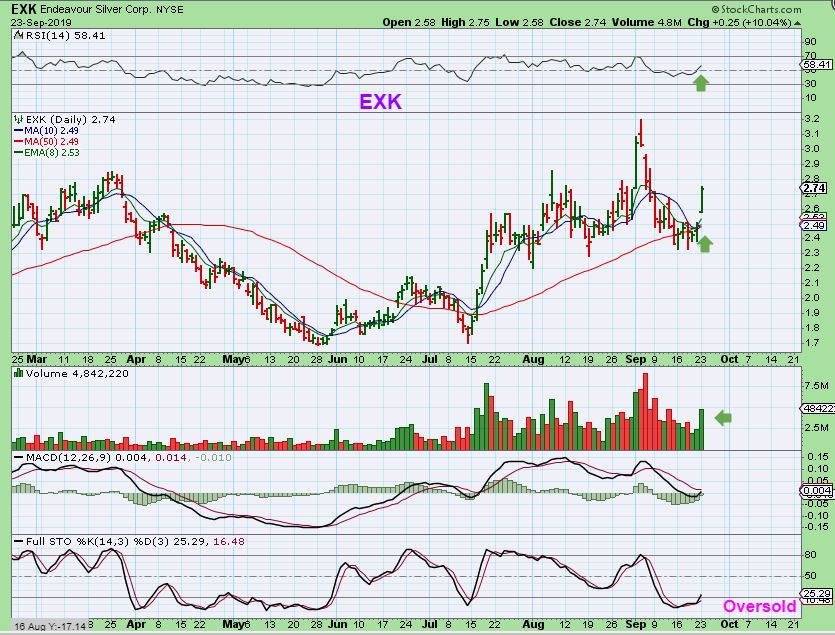The image size is (835, 635).
Task: Click the 2.74 last price tag on the right axis
Action: (x=815, y=188)
